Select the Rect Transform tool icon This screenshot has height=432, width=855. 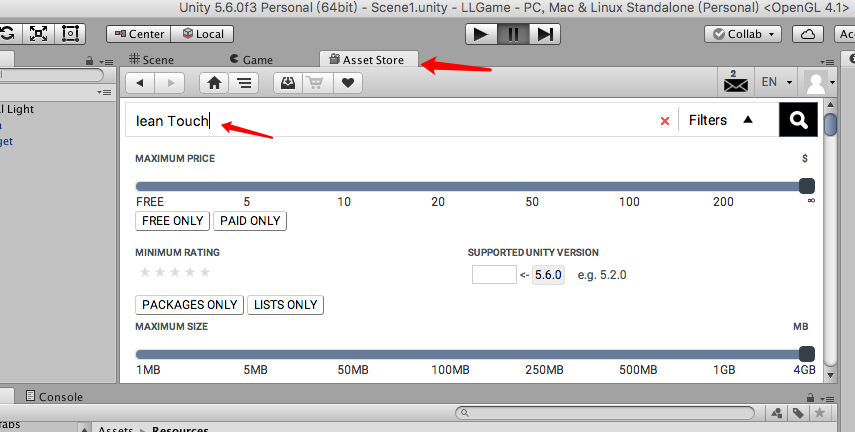point(70,34)
